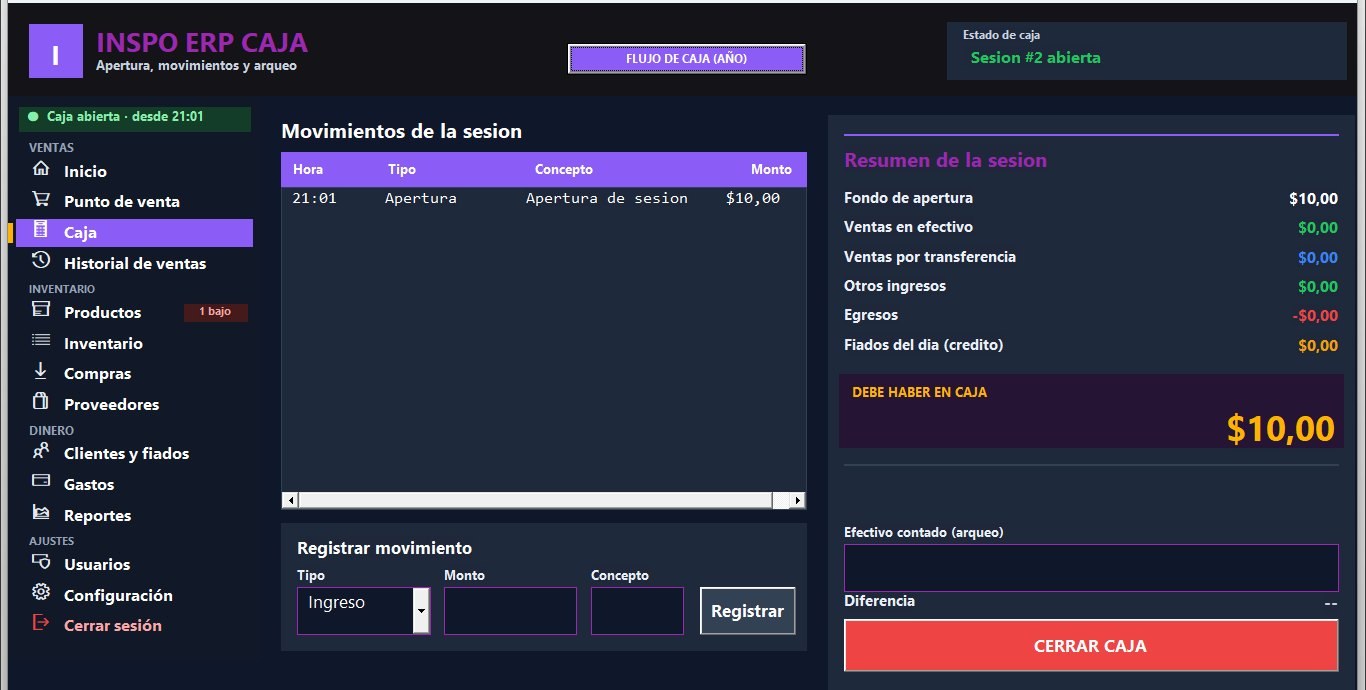This screenshot has height=690, width=1366.
Task: Click the people icon for Clientes y fiados
Action: [x=40, y=451]
